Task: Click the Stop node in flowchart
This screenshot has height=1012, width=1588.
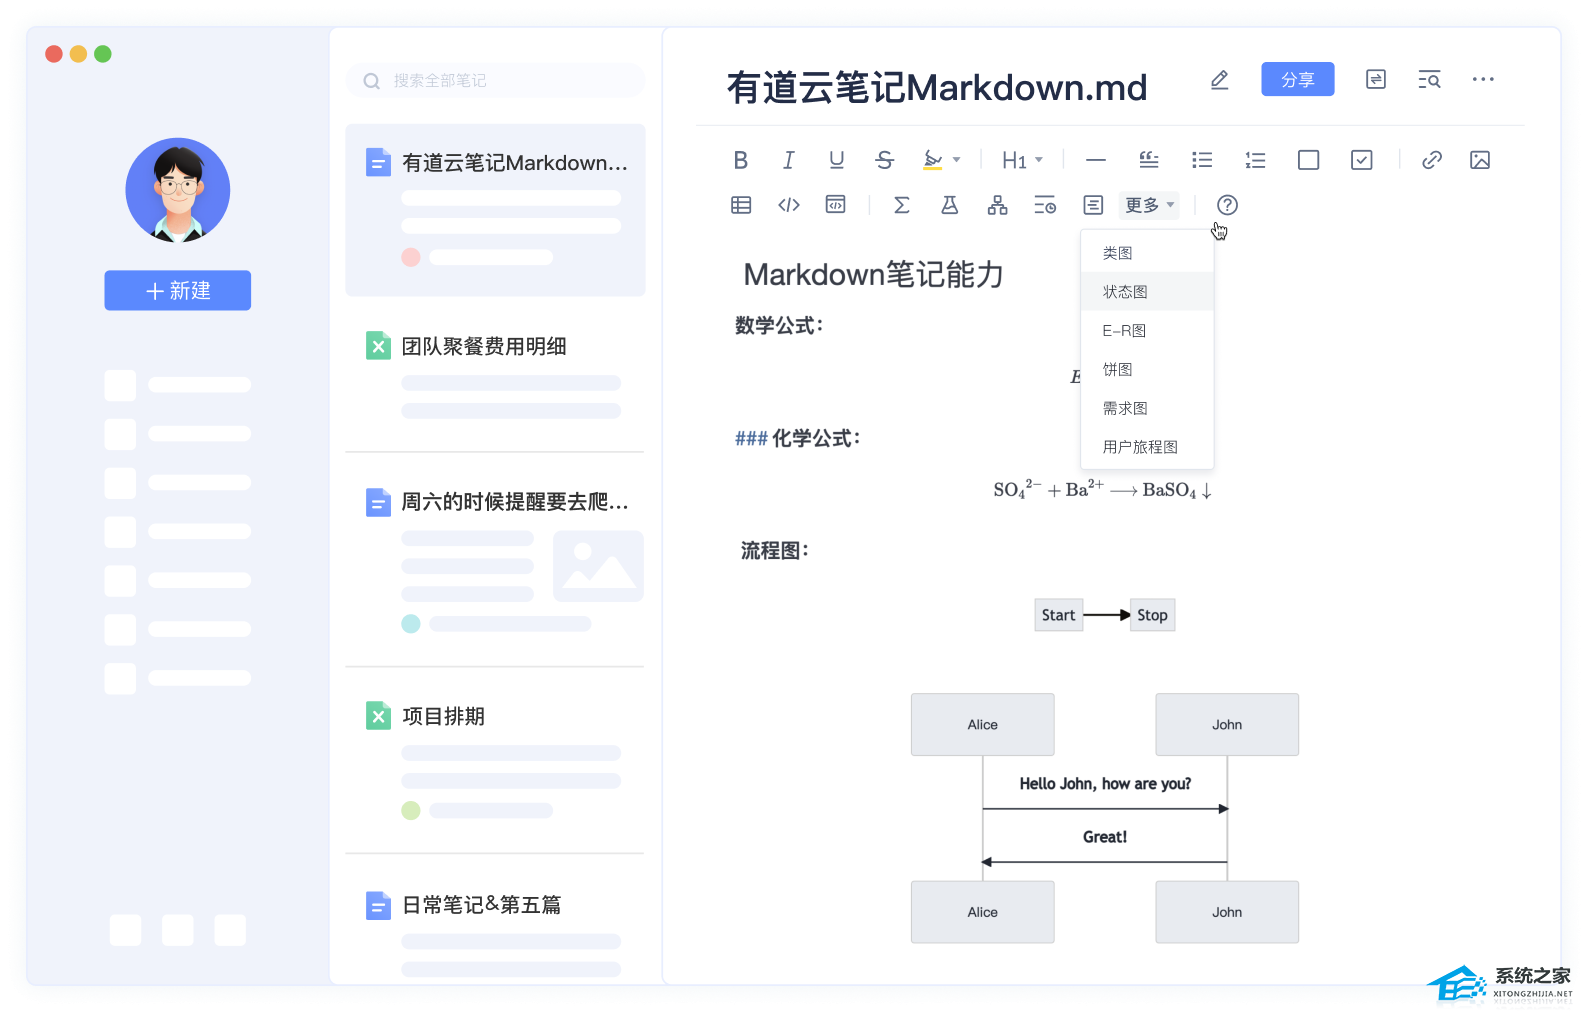Action: pos(1152,615)
